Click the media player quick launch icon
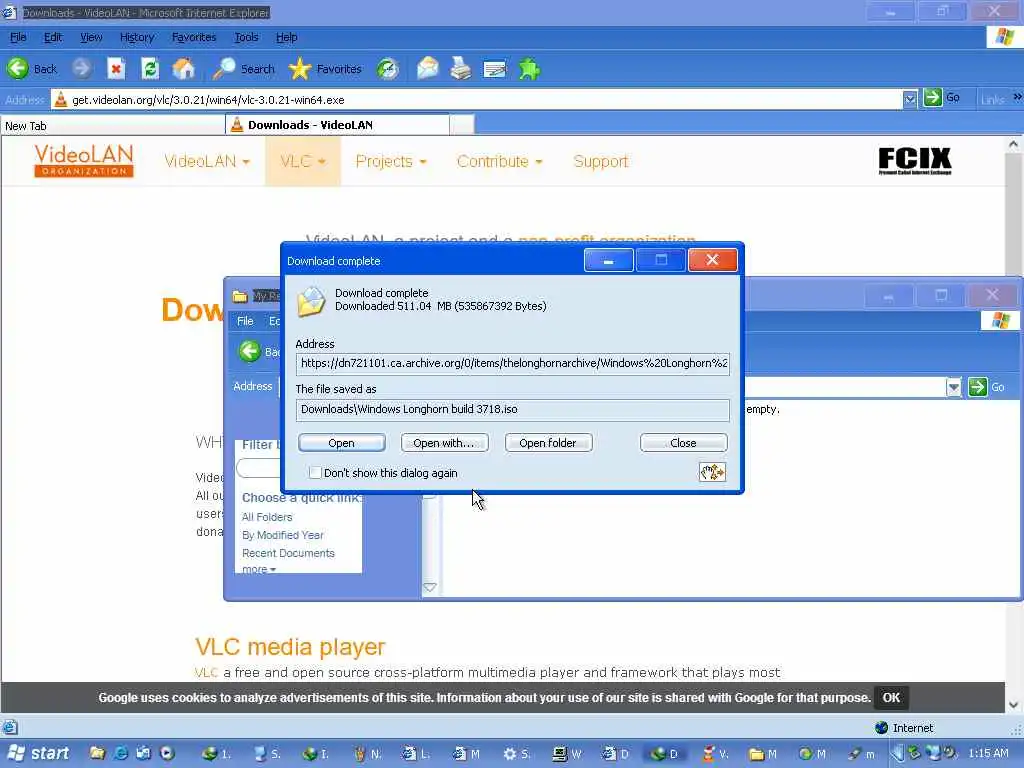 tap(167, 753)
